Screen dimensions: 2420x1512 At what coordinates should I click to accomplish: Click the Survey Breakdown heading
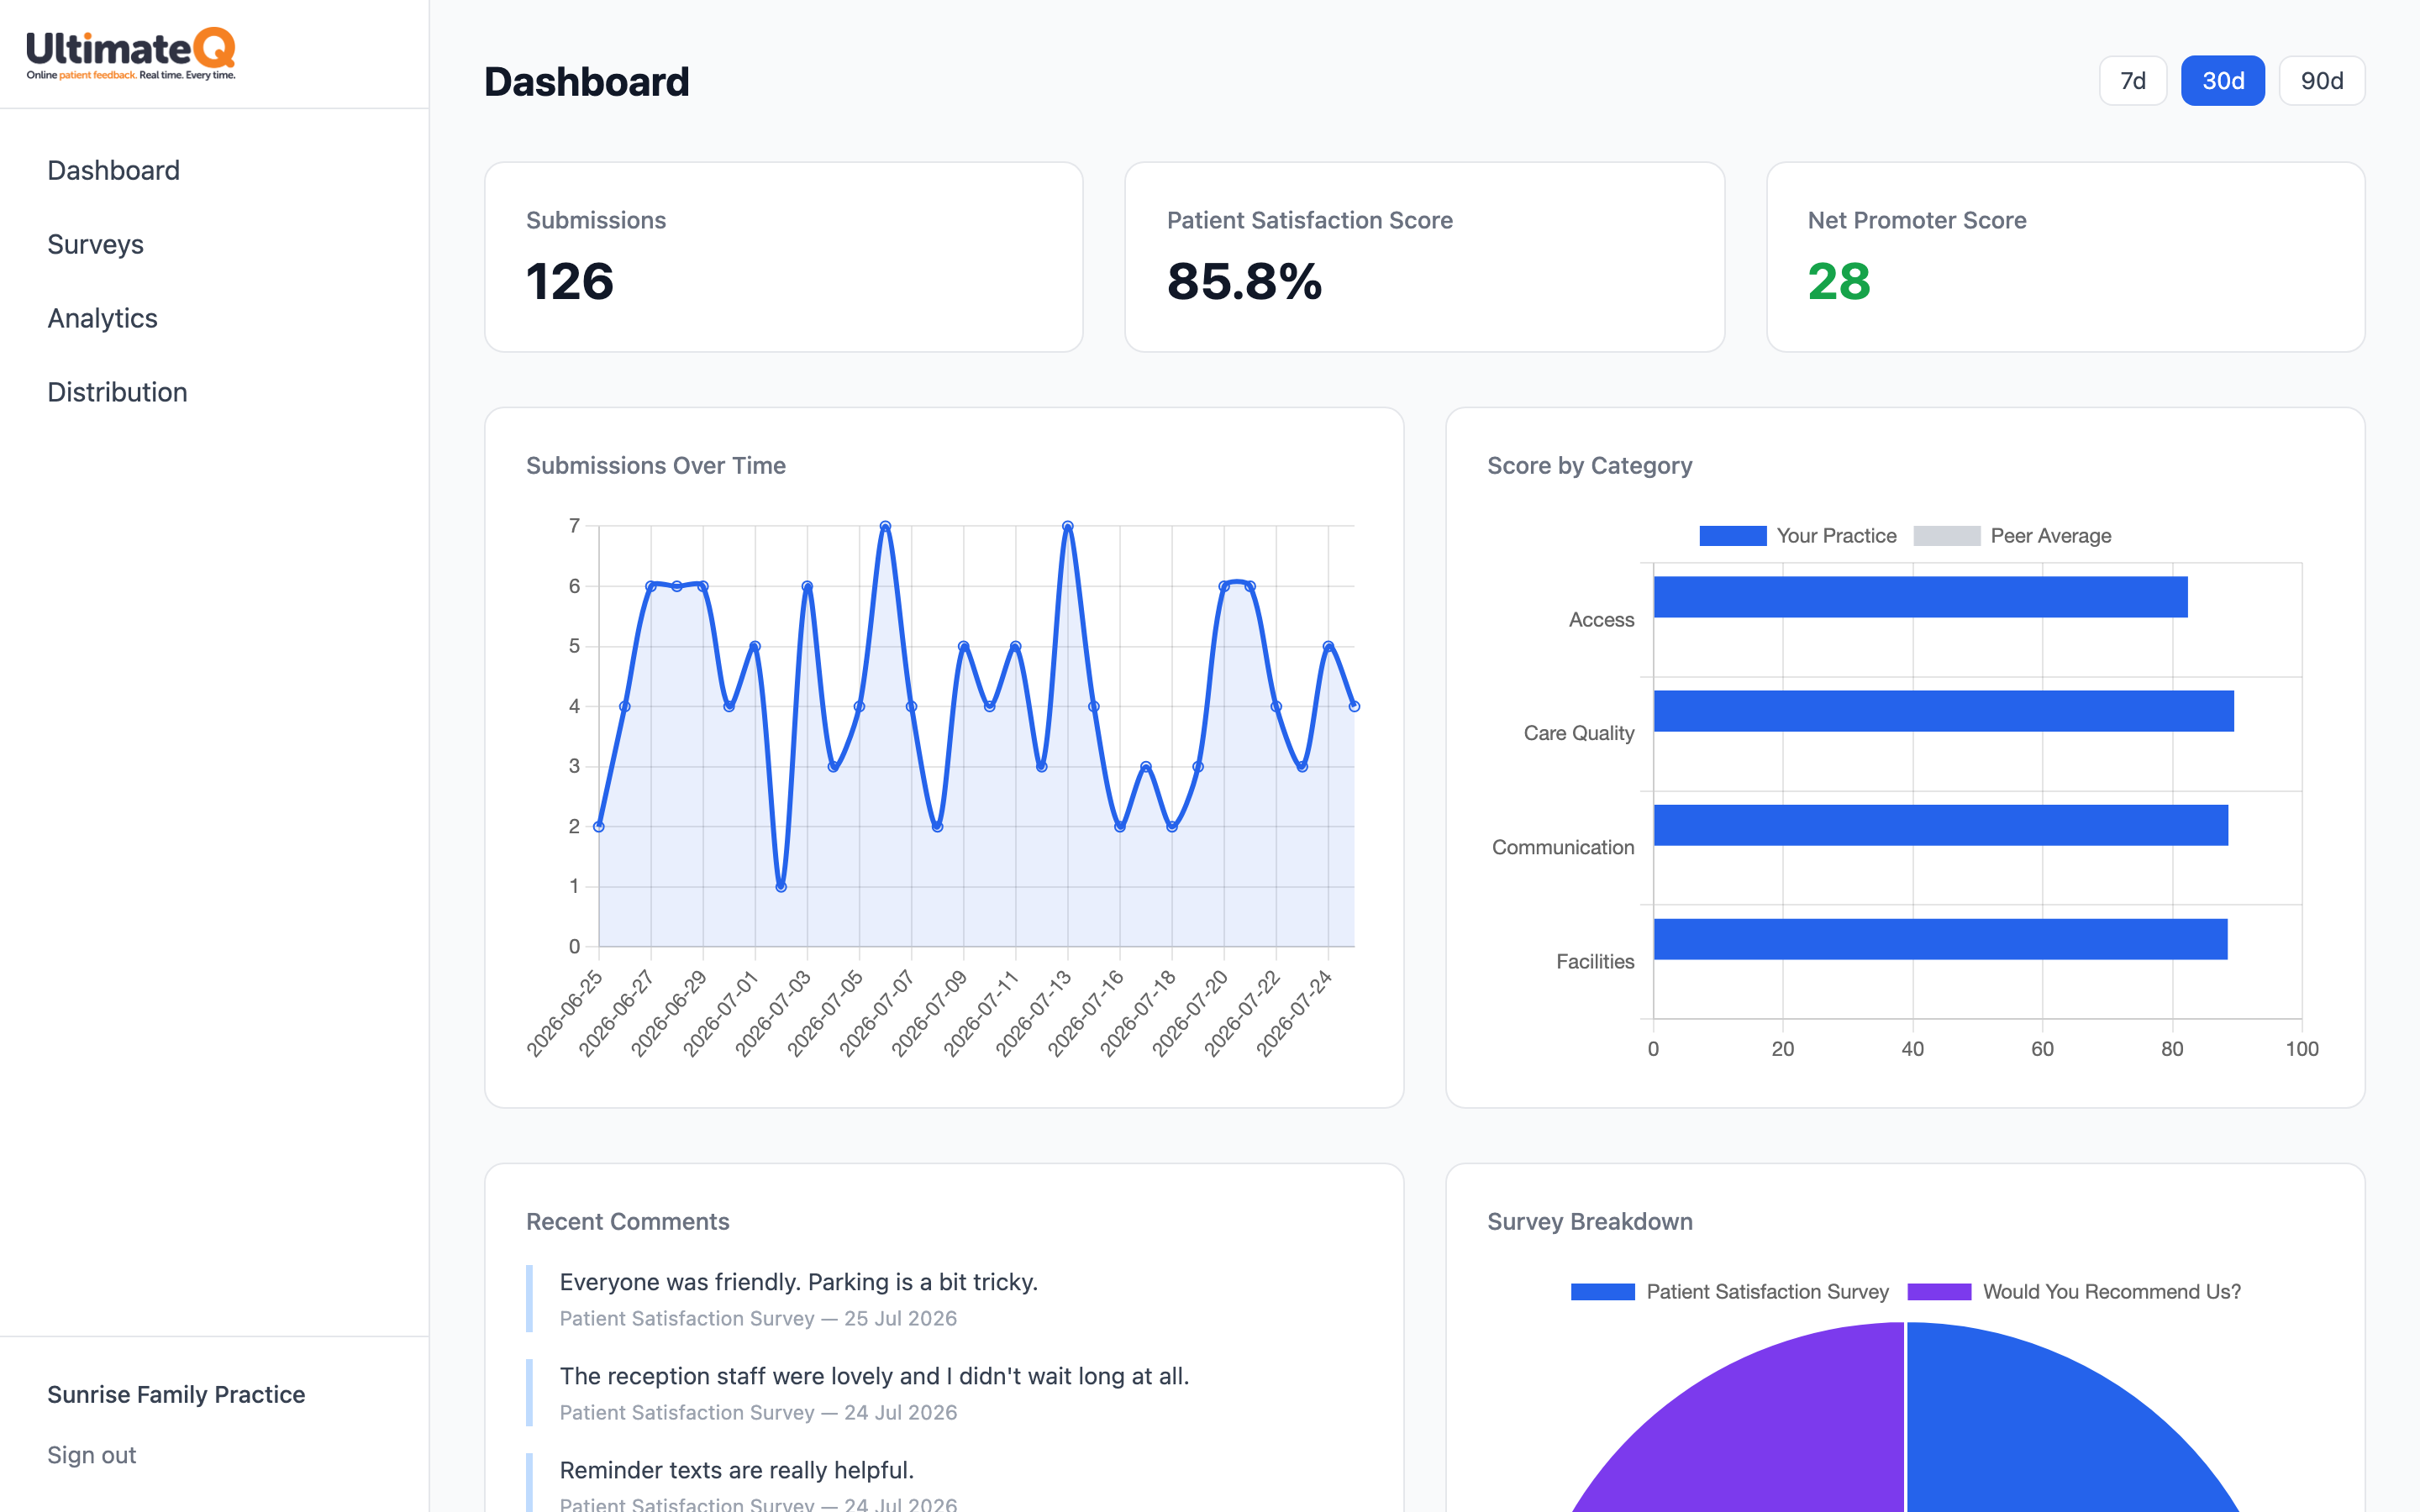(x=1589, y=1222)
